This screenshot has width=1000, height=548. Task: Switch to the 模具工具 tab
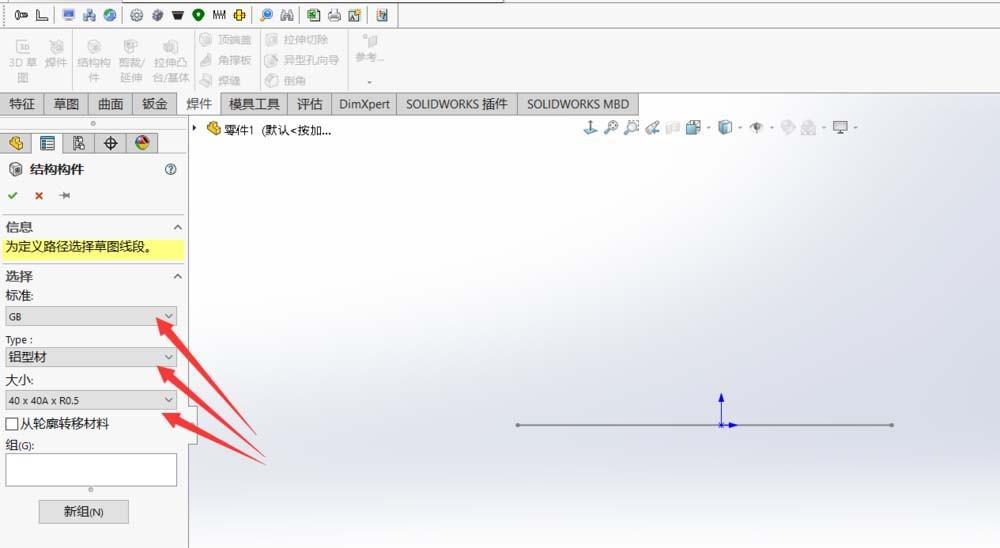click(254, 104)
